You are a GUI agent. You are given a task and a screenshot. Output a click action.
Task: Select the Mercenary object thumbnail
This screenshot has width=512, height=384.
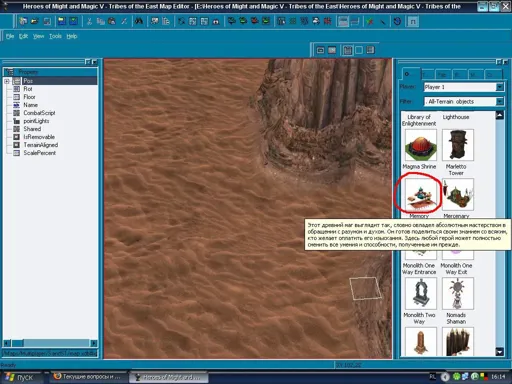457,195
